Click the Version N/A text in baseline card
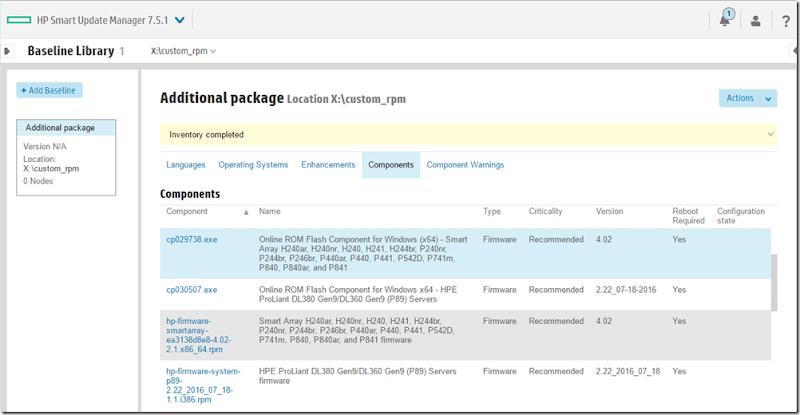Viewport: 800px width, 415px height. tap(44, 147)
